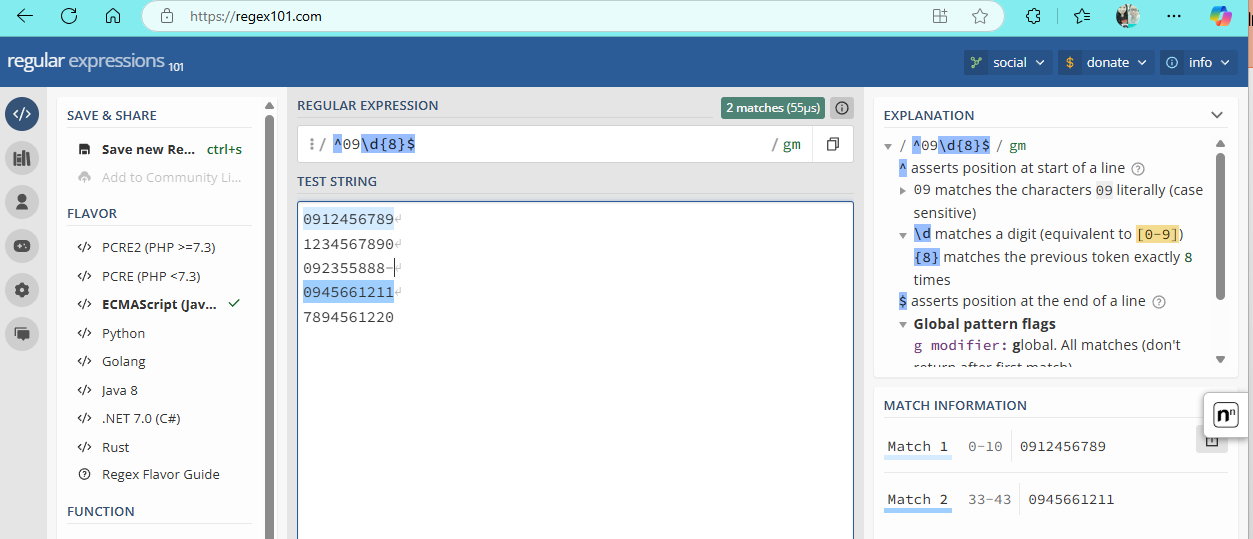
Task: Select PCRE2 (PHP >=7.3) flavor
Action: pyautogui.click(x=158, y=247)
